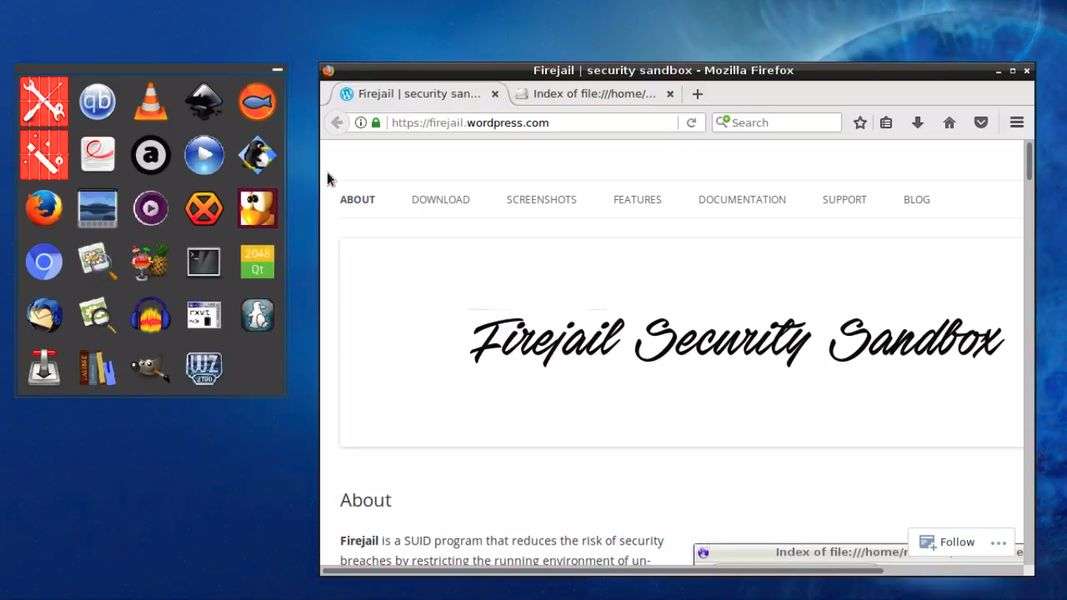Open GIMP from the launcher

click(x=150, y=368)
